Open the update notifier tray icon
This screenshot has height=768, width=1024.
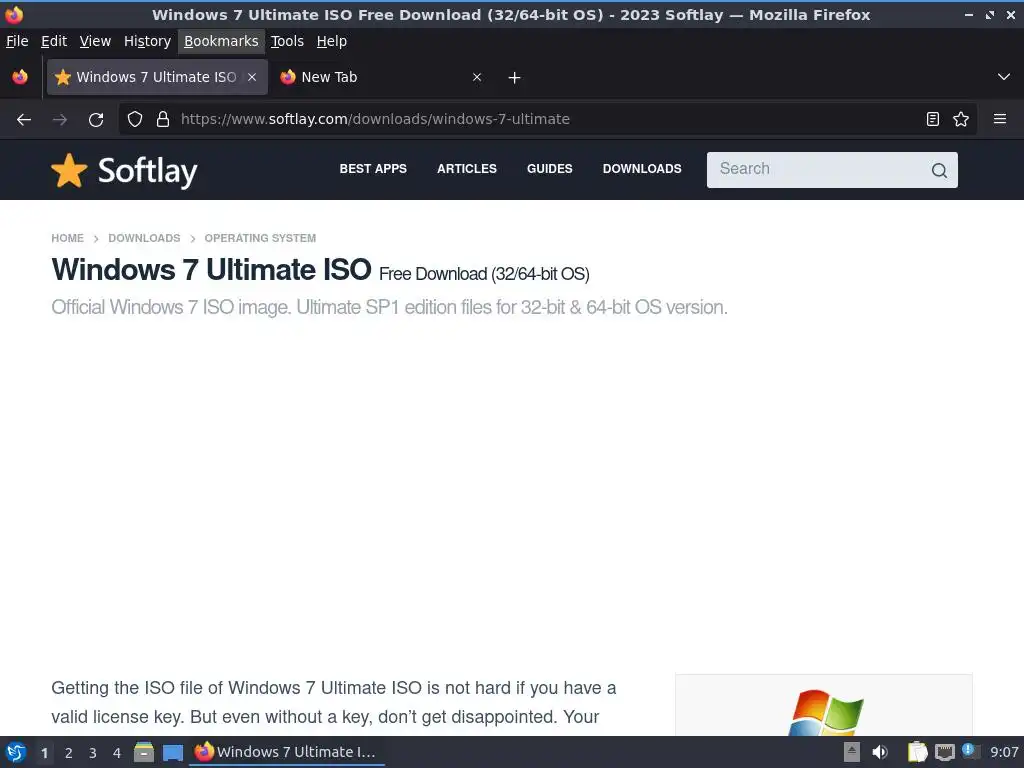click(970, 751)
